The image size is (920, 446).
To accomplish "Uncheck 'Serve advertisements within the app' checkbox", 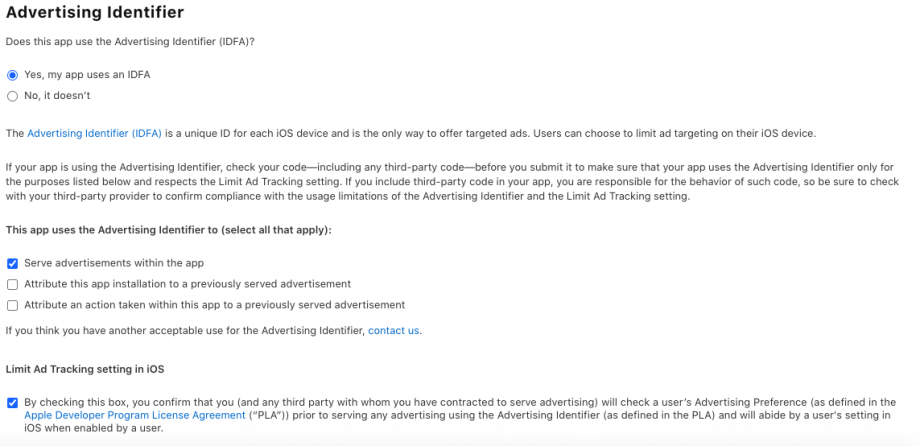I will (12, 263).
